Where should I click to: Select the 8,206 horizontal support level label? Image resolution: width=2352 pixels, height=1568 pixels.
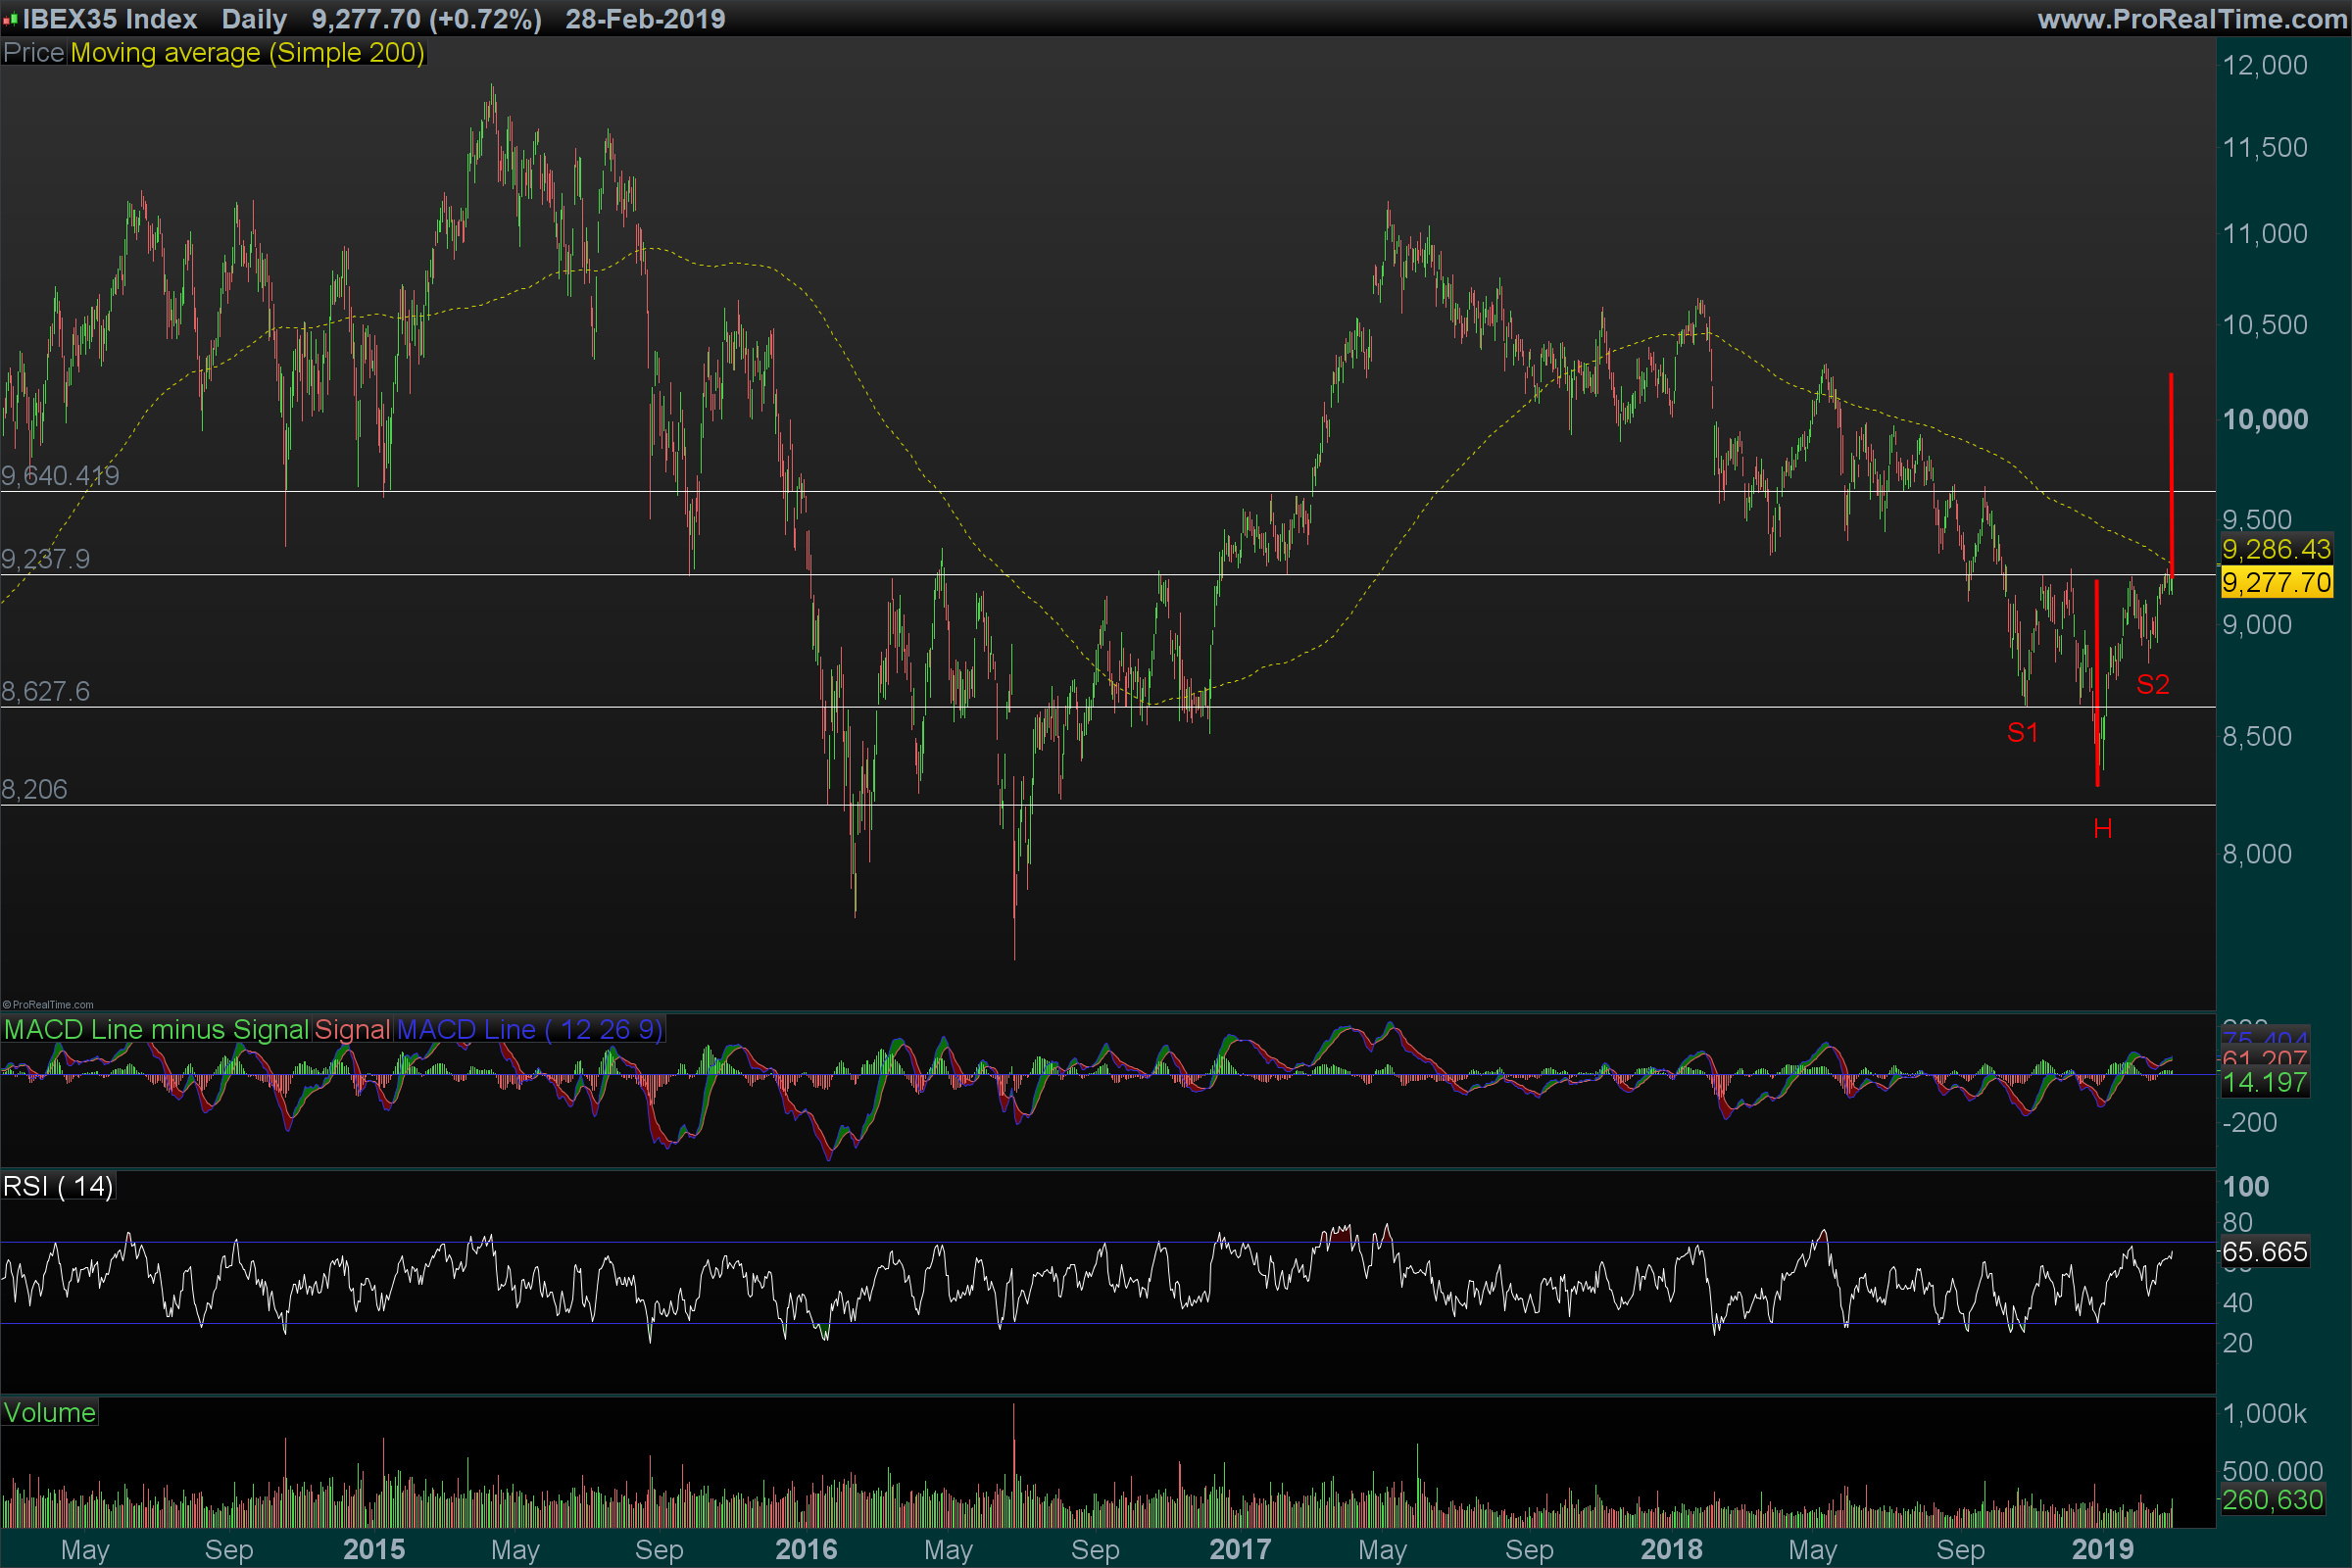tap(35, 790)
